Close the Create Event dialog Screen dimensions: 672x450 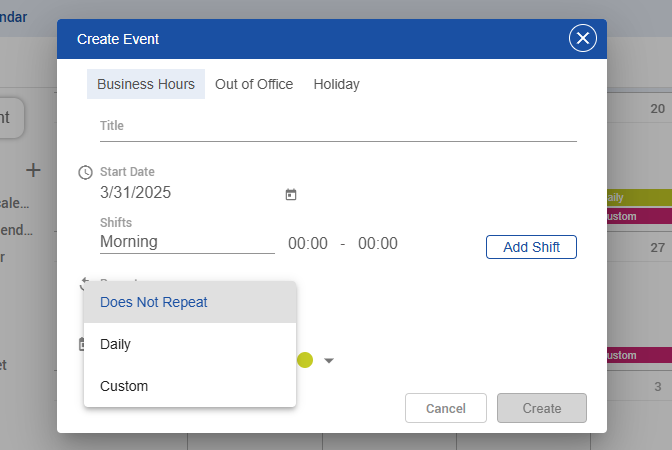[583, 39]
